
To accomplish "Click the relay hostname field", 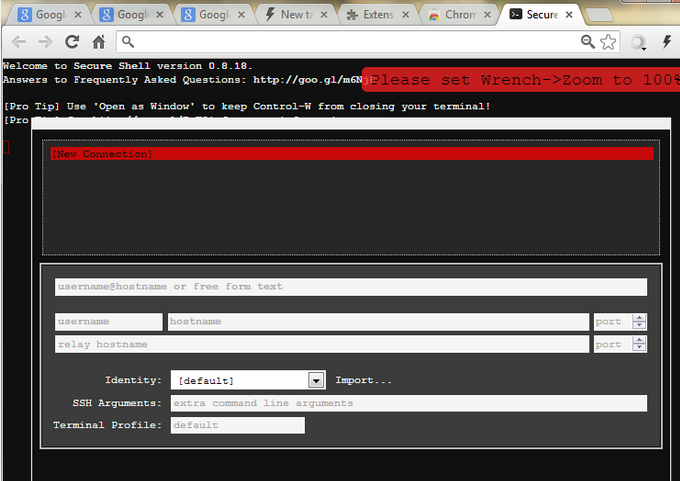I will coord(321,344).
